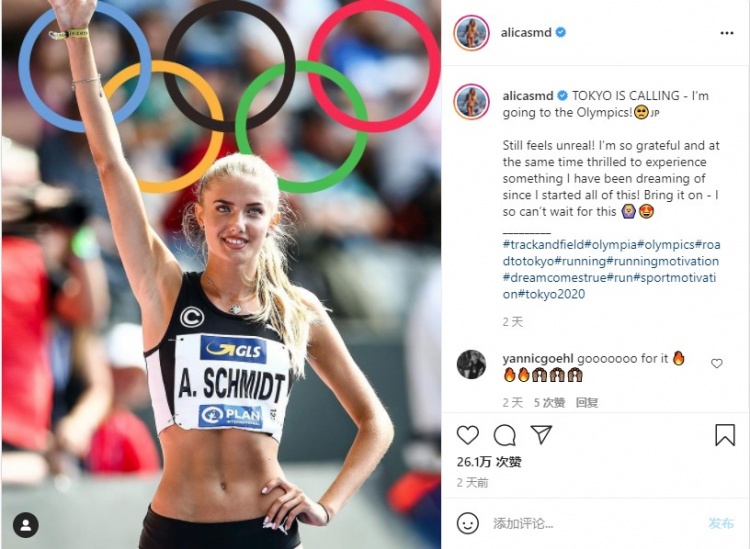Click the alicasmd username in header

pyautogui.click(x=526, y=33)
